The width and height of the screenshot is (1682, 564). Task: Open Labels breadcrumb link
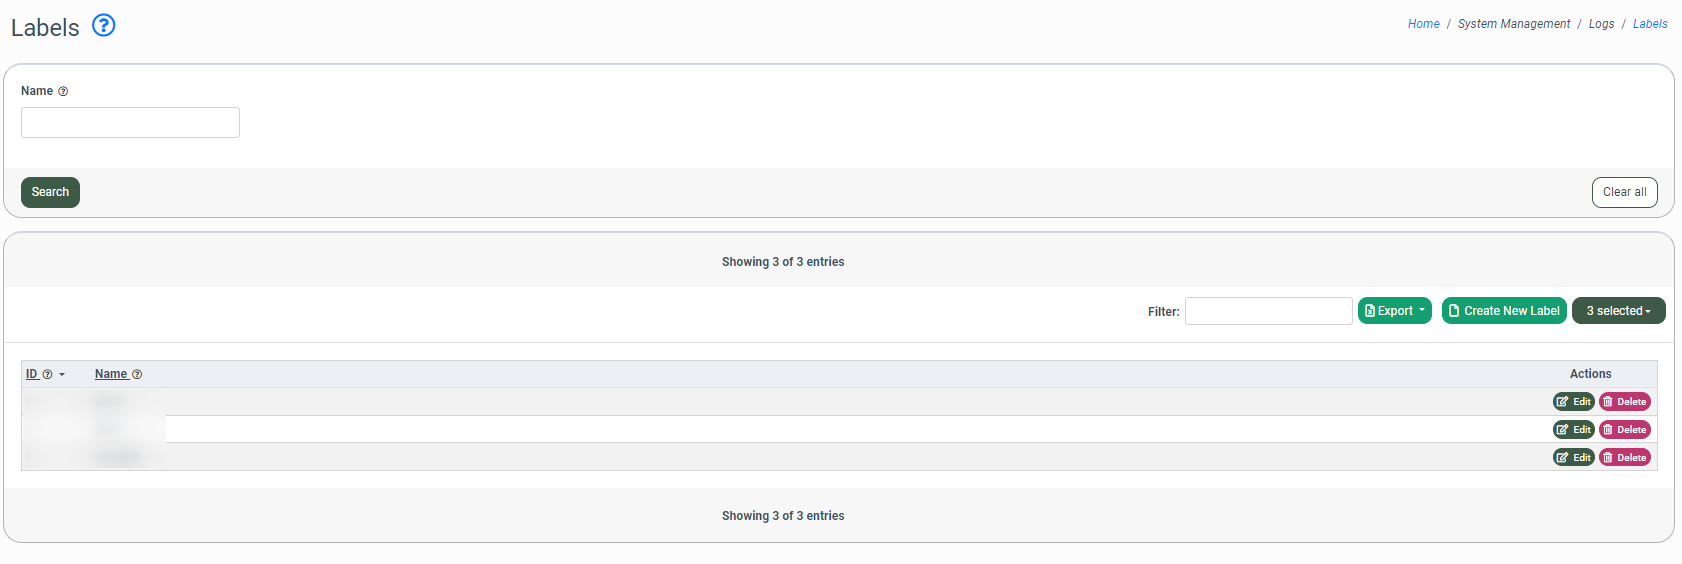[x=1650, y=24]
